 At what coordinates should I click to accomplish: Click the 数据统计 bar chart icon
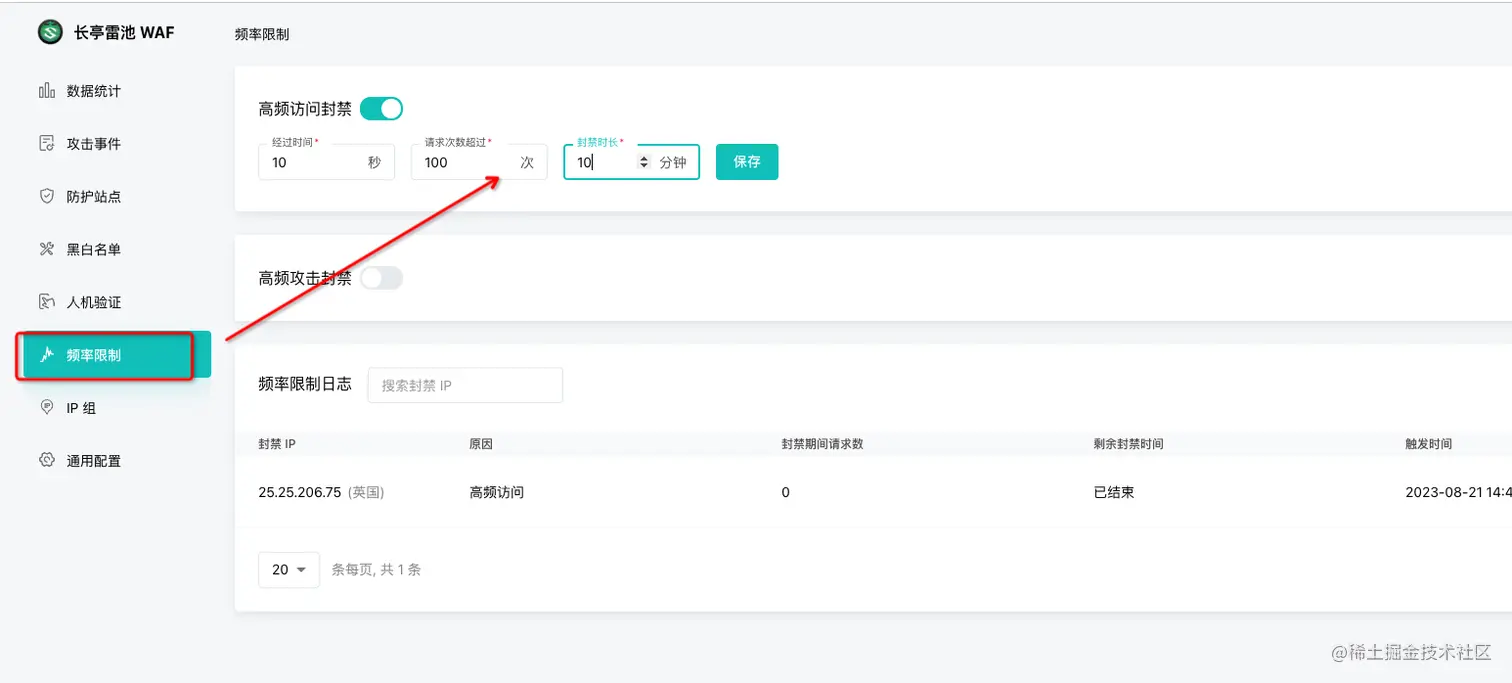pos(46,91)
